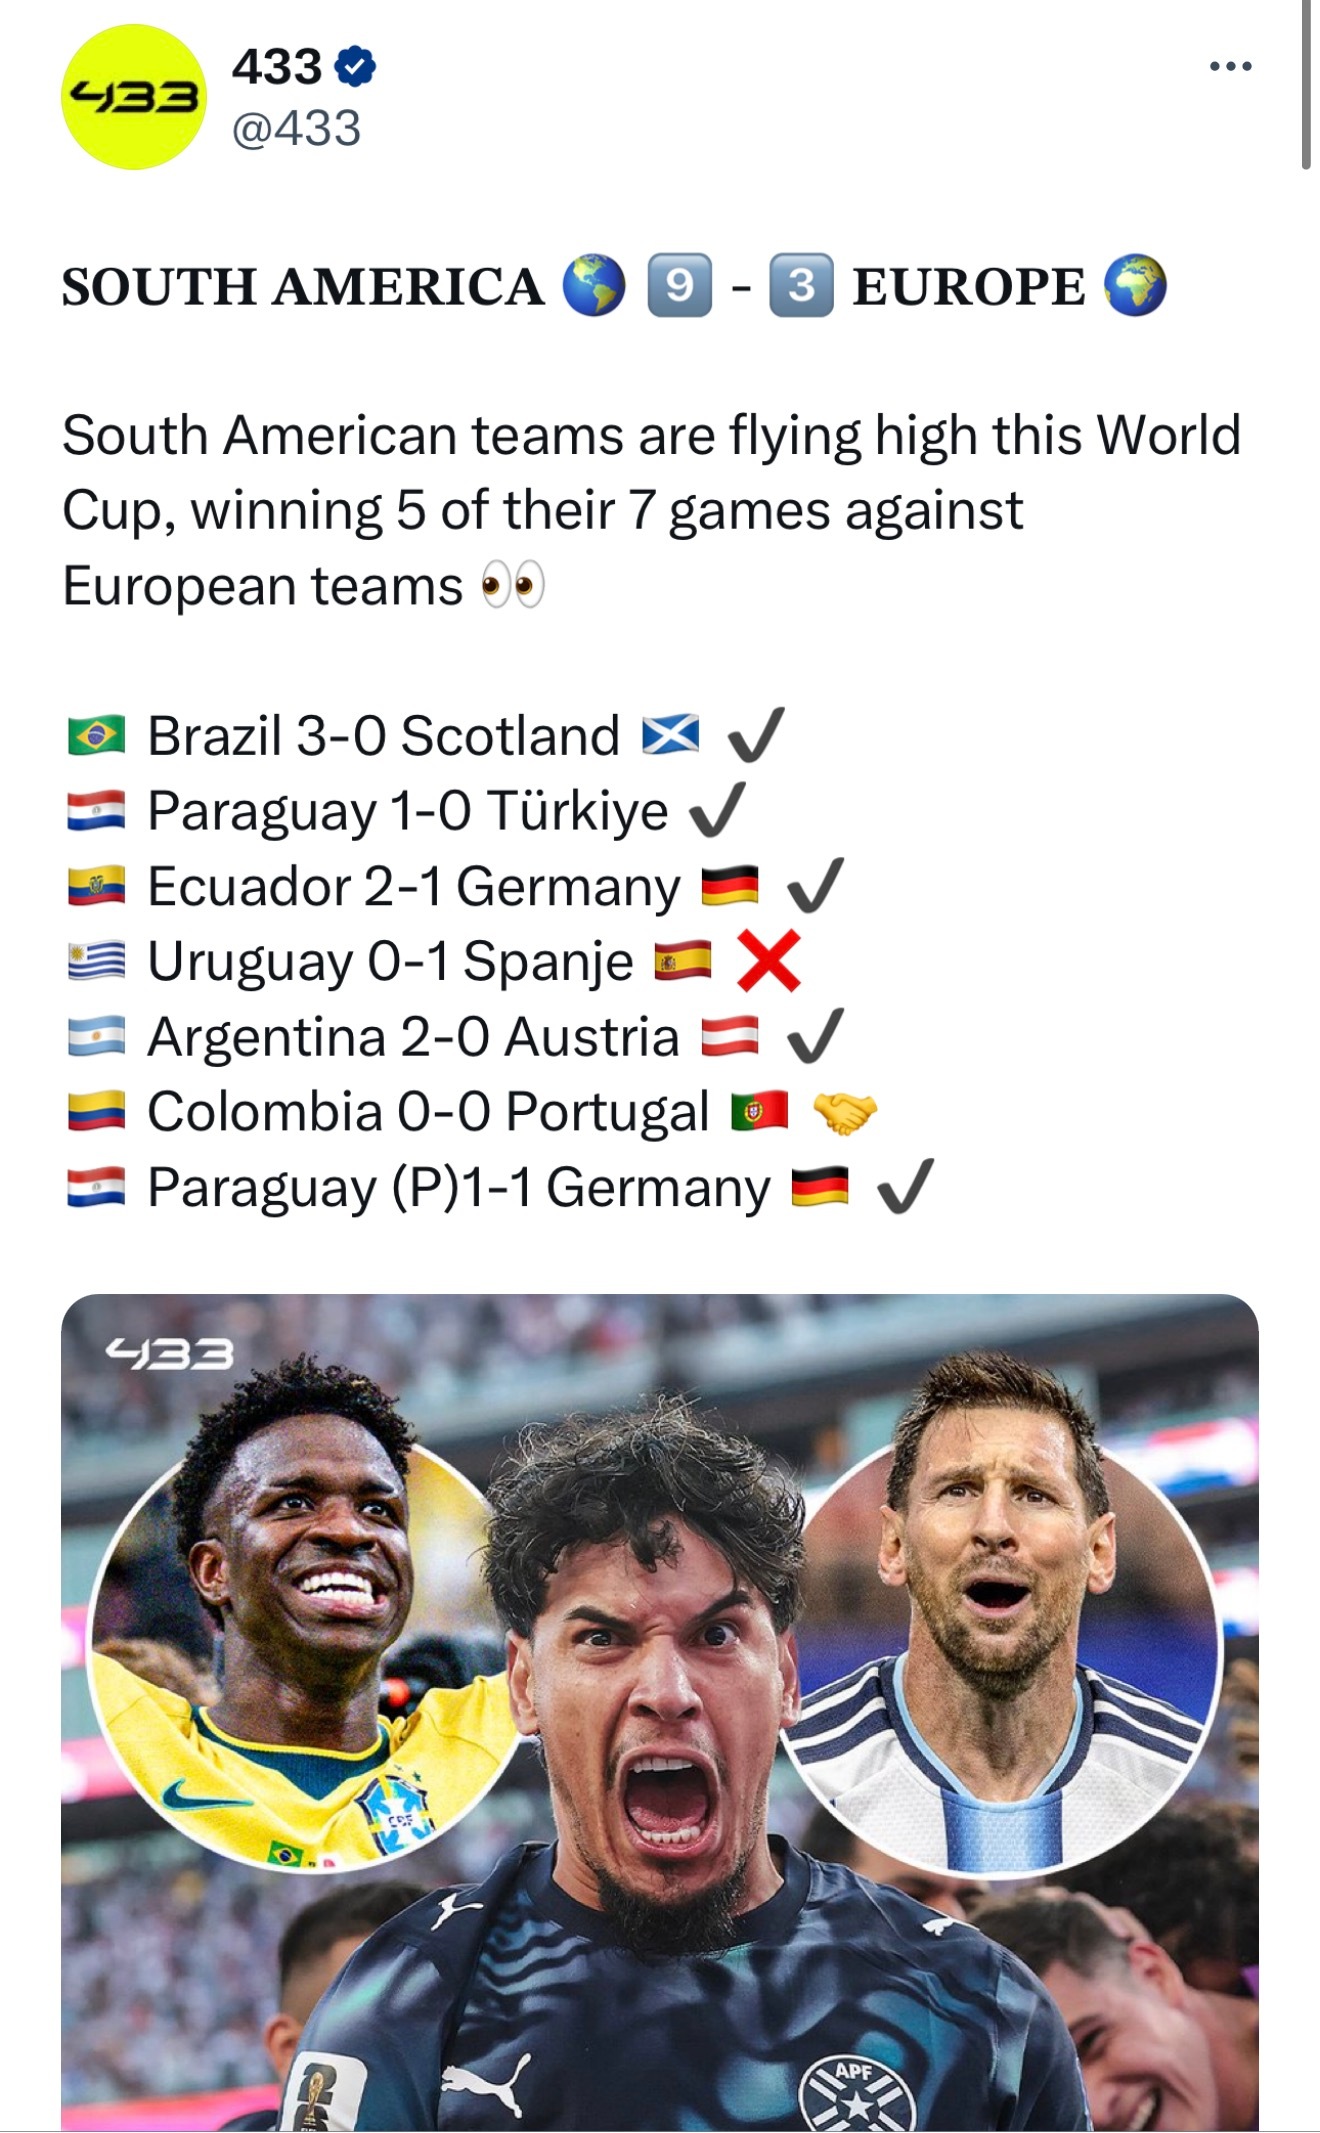
Task: Click the red cross mark on Uruguay line
Action: point(768,961)
